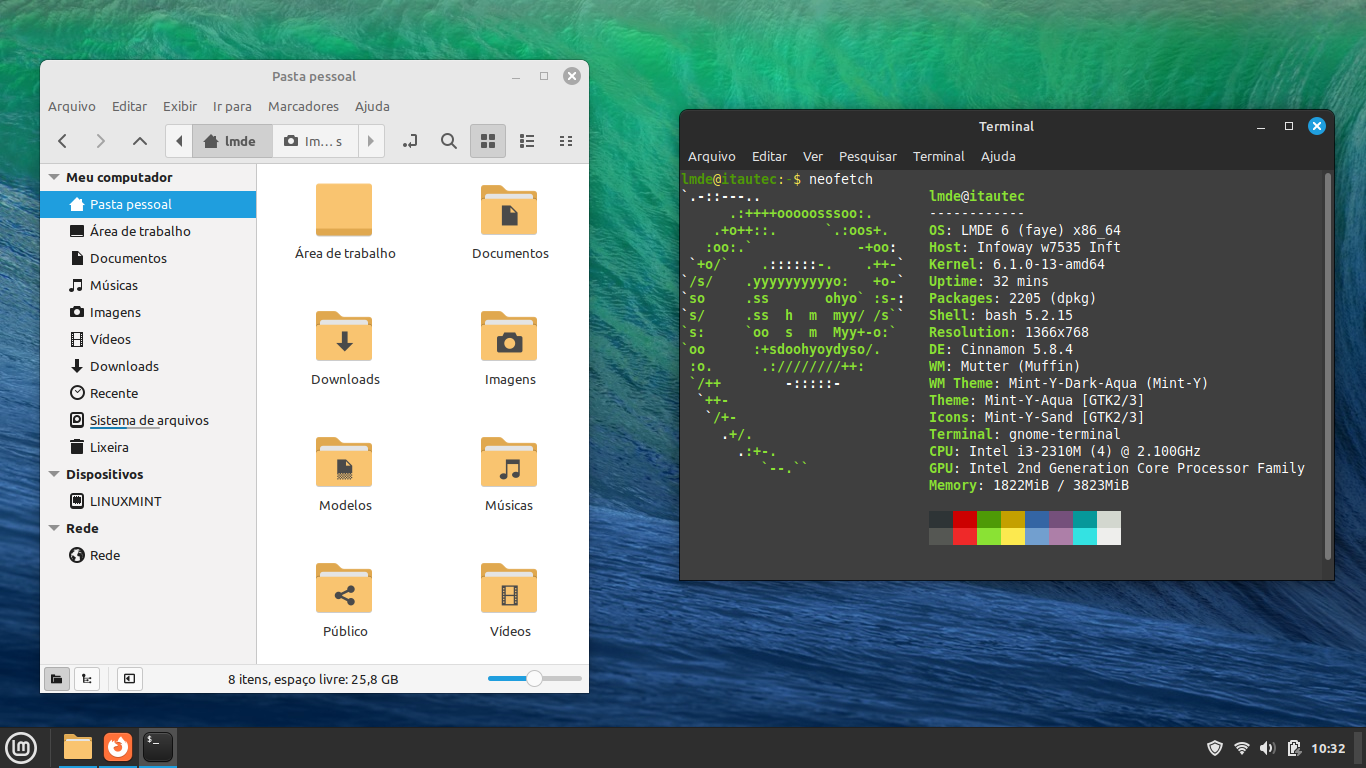Open Ajuda menu in file manager
This screenshot has width=1366, height=768.
point(372,106)
